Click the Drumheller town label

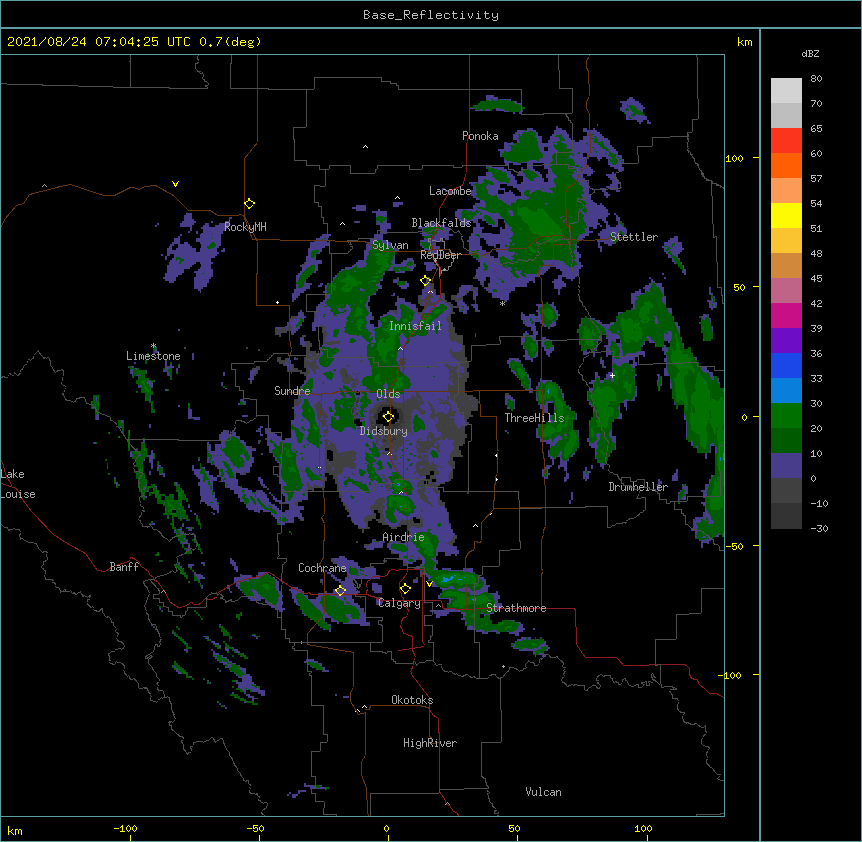click(x=638, y=486)
